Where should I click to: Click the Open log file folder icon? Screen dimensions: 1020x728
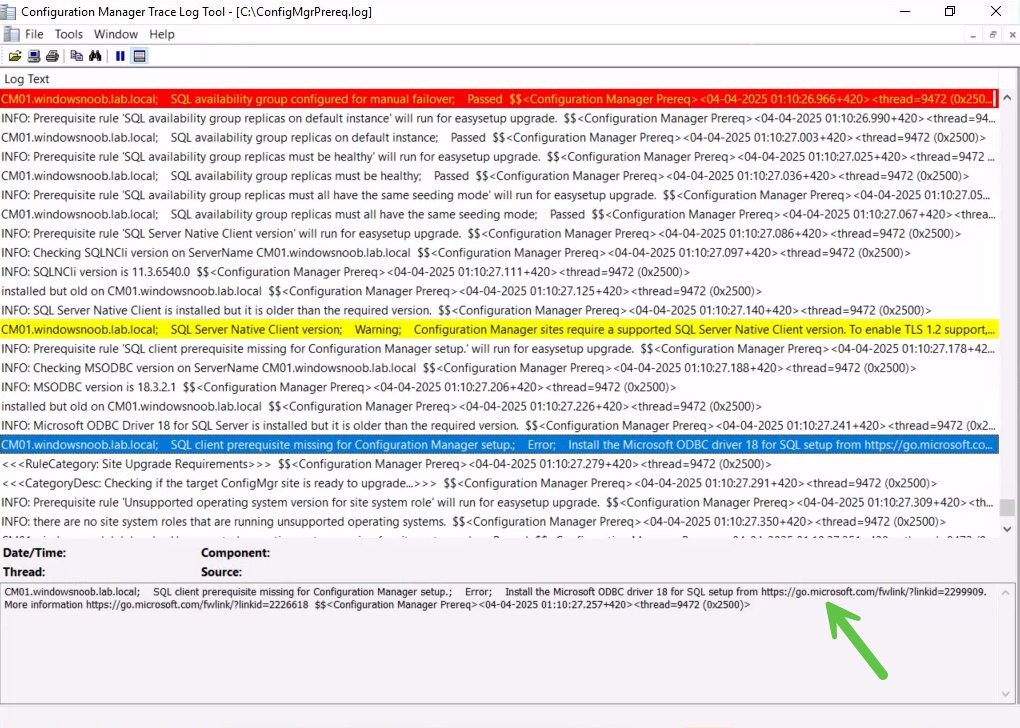[14, 56]
